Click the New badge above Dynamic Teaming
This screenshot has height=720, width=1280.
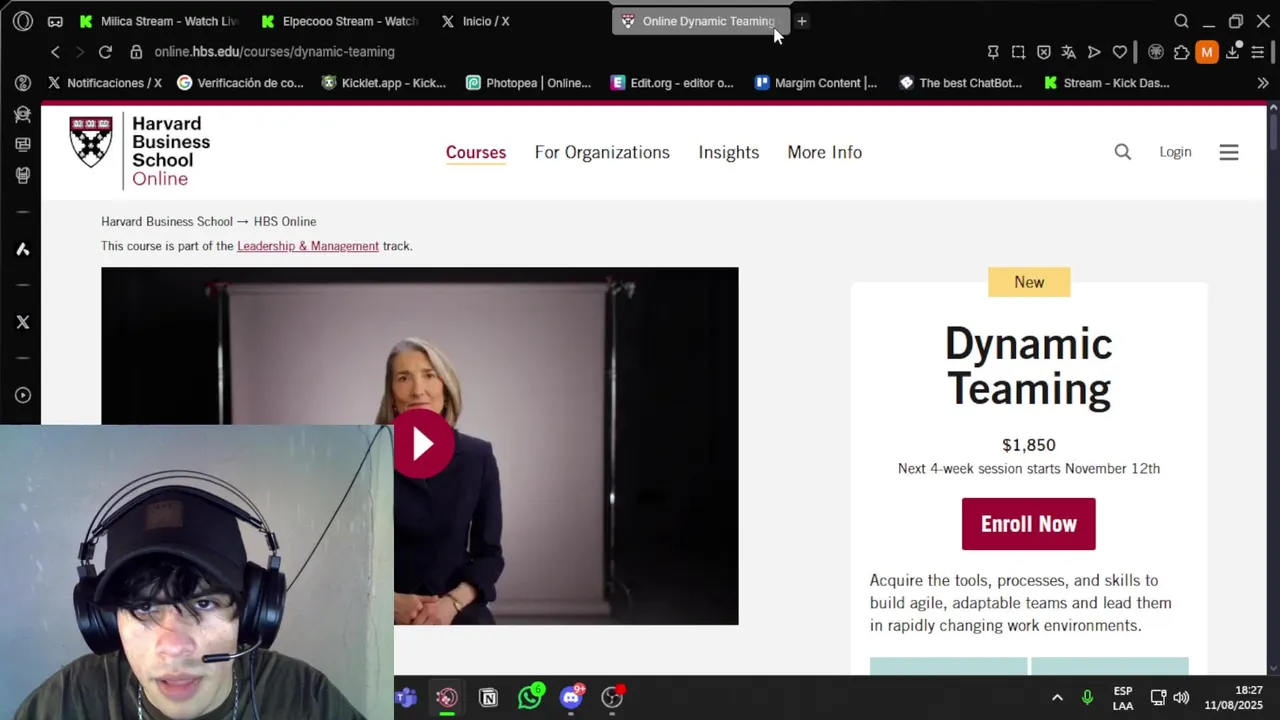(x=1029, y=282)
